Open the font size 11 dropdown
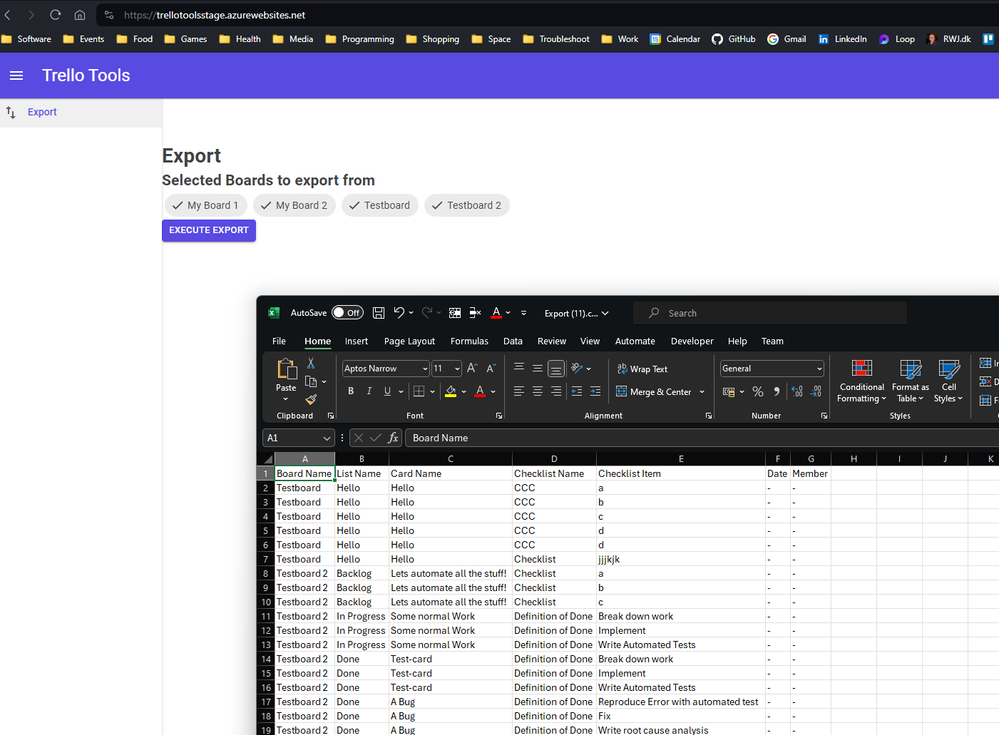 click(457, 369)
